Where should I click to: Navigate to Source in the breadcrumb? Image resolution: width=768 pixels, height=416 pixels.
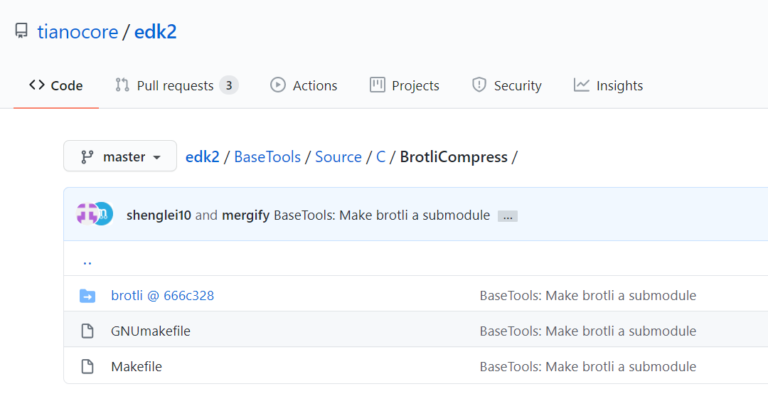pyautogui.click(x=338, y=157)
